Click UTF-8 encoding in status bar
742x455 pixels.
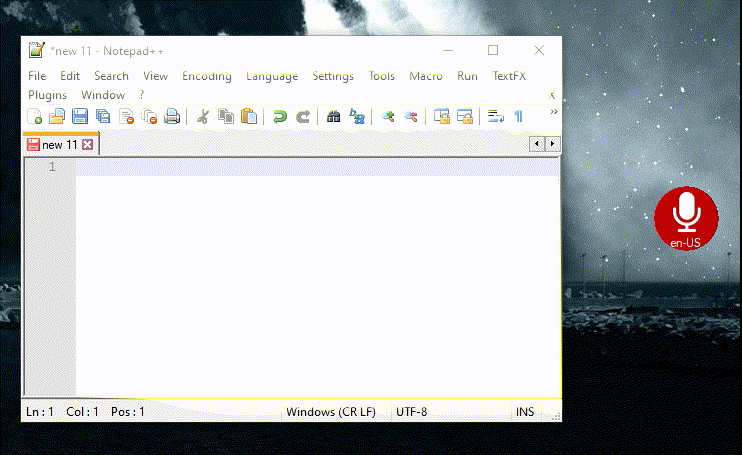(x=411, y=412)
